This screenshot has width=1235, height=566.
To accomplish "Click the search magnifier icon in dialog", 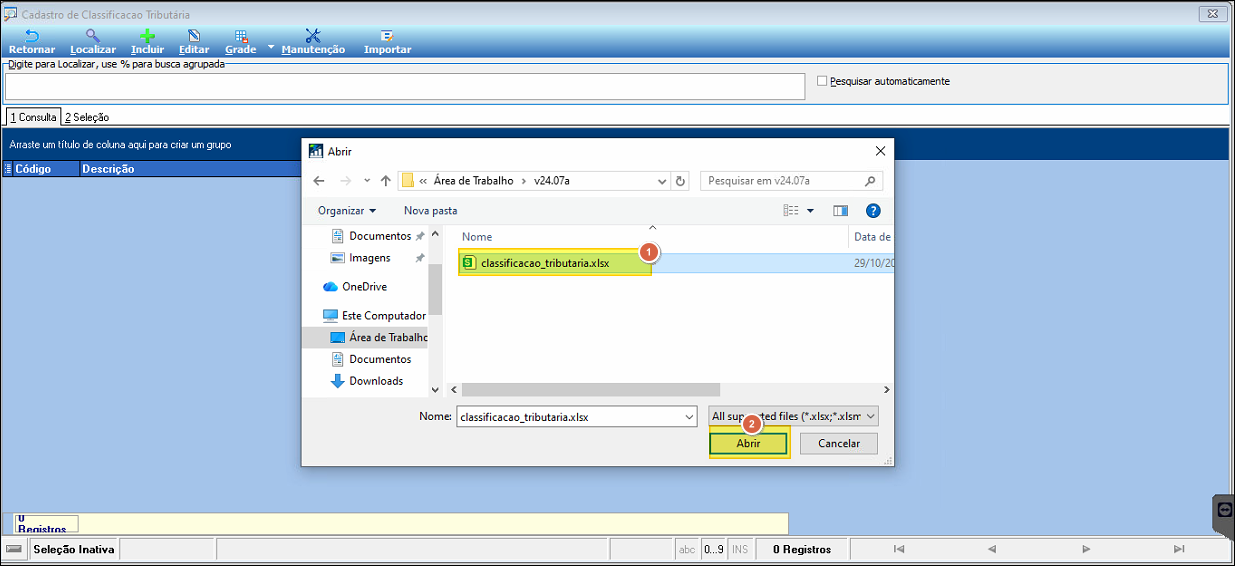I will [870, 181].
